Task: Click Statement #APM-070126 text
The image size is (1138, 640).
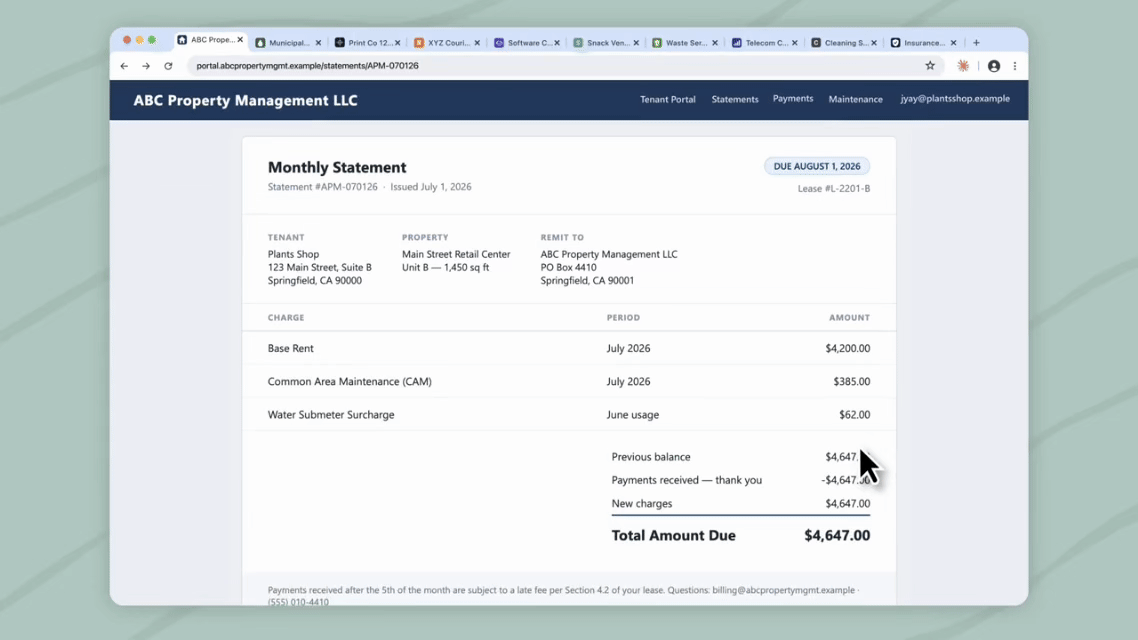Action: pyautogui.click(x=322, y=186)
